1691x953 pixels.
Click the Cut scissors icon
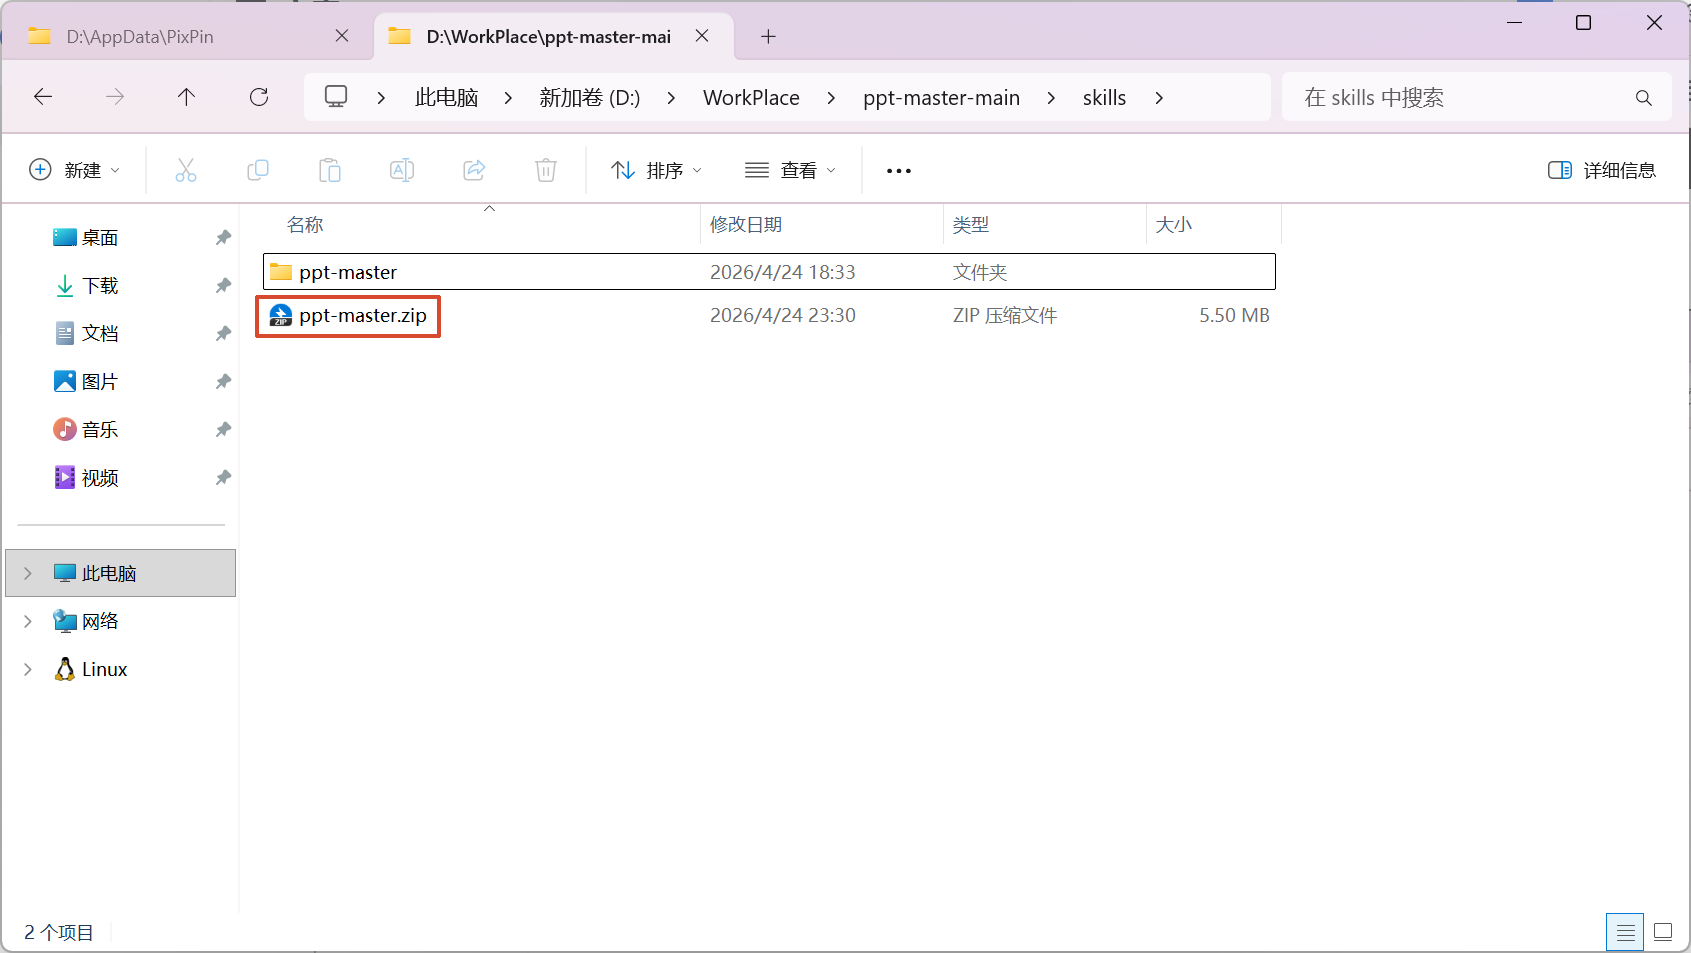coord(186,170)
